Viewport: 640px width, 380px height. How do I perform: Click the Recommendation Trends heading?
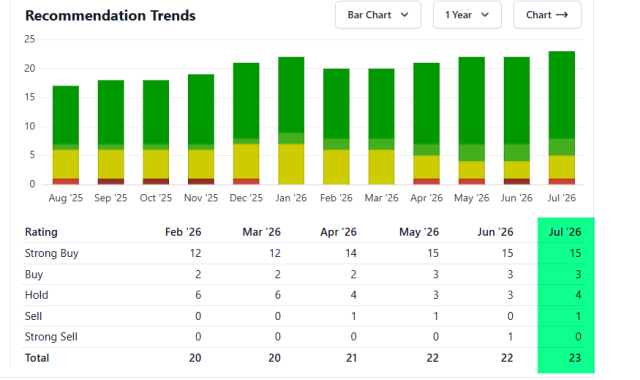[x=110, y=16]
